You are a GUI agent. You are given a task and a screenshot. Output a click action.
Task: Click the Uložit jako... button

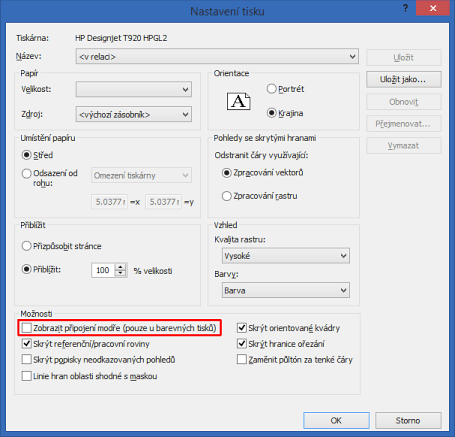(x=404, y=79)
